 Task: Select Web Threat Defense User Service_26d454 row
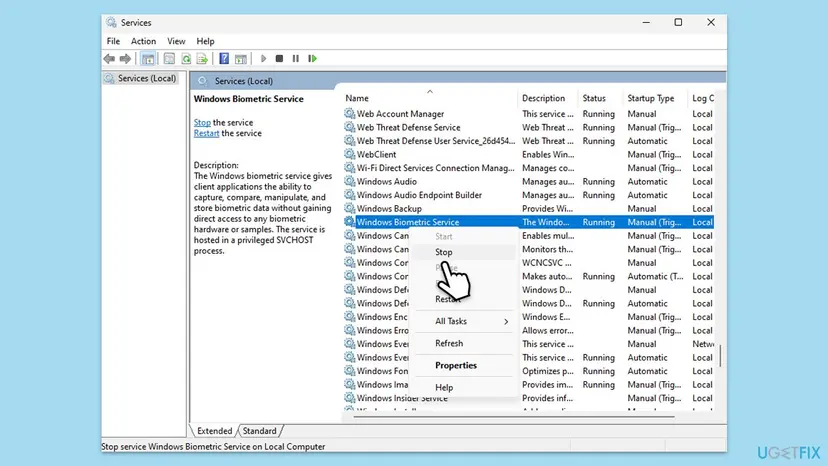[x=528, y=141]
